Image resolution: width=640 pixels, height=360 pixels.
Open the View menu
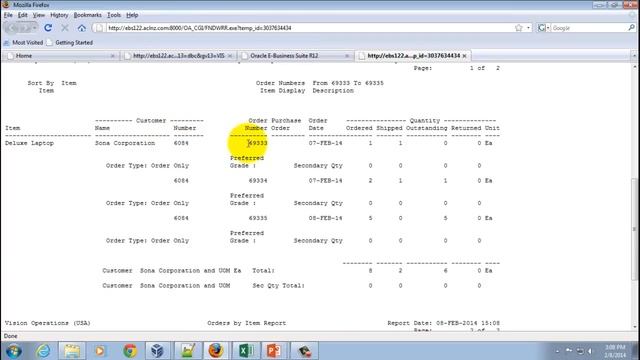coord(39,15)
